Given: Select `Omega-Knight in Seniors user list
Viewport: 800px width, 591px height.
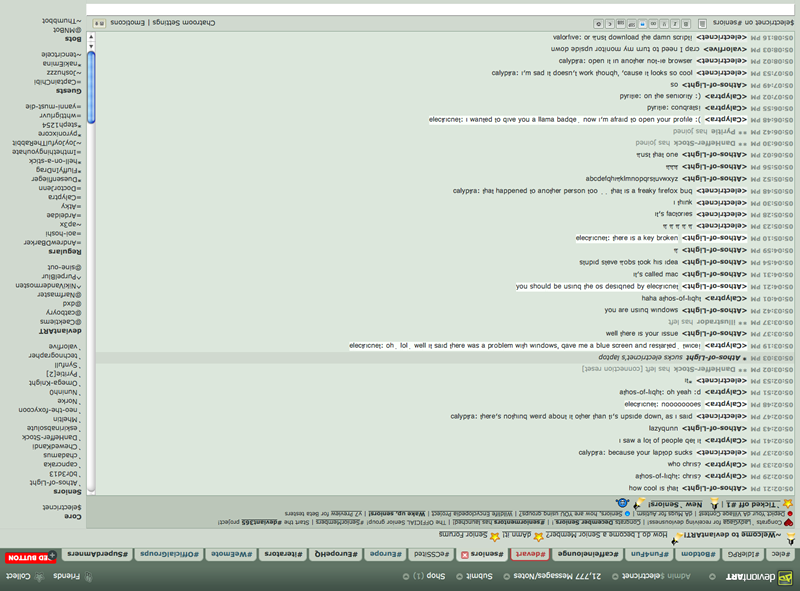Looking at the screenshot, I should coord(55,383).
